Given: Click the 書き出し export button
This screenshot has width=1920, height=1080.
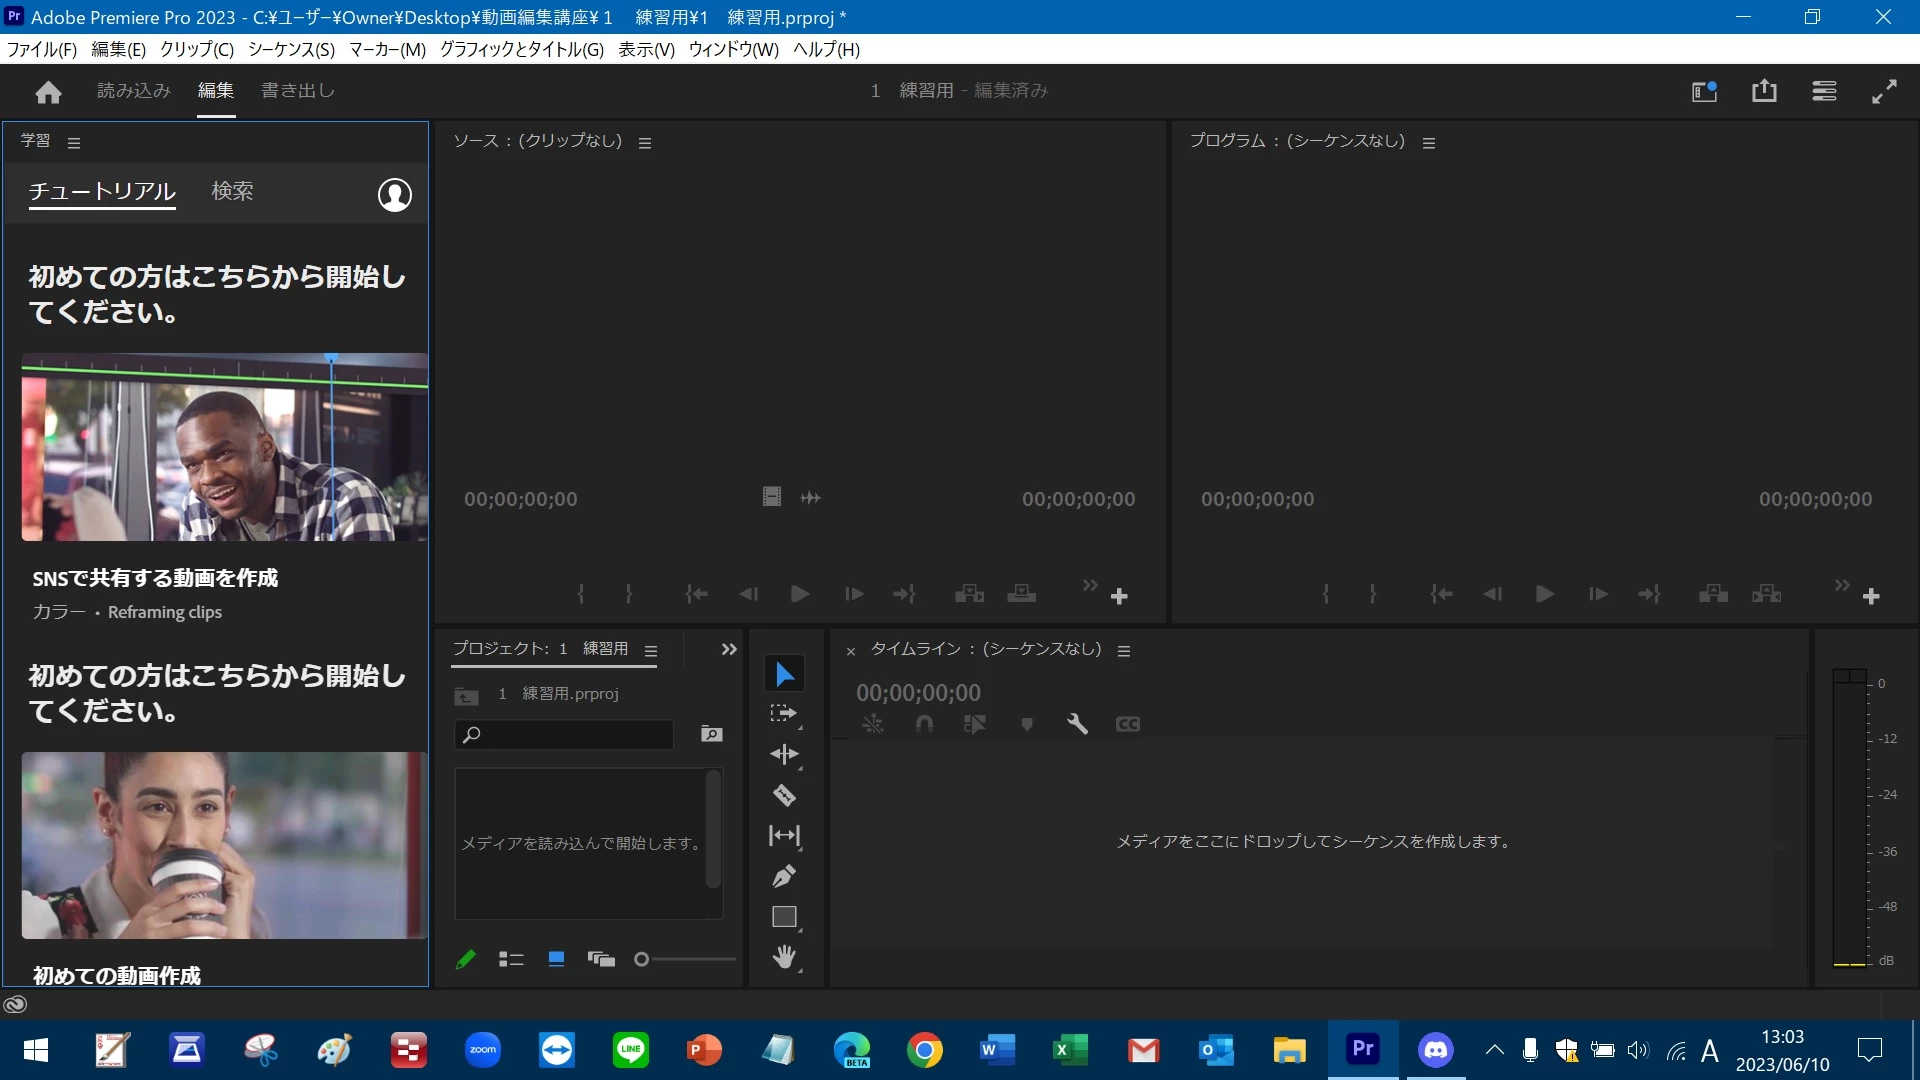Looking at the screenshot, I should [297, 91].
